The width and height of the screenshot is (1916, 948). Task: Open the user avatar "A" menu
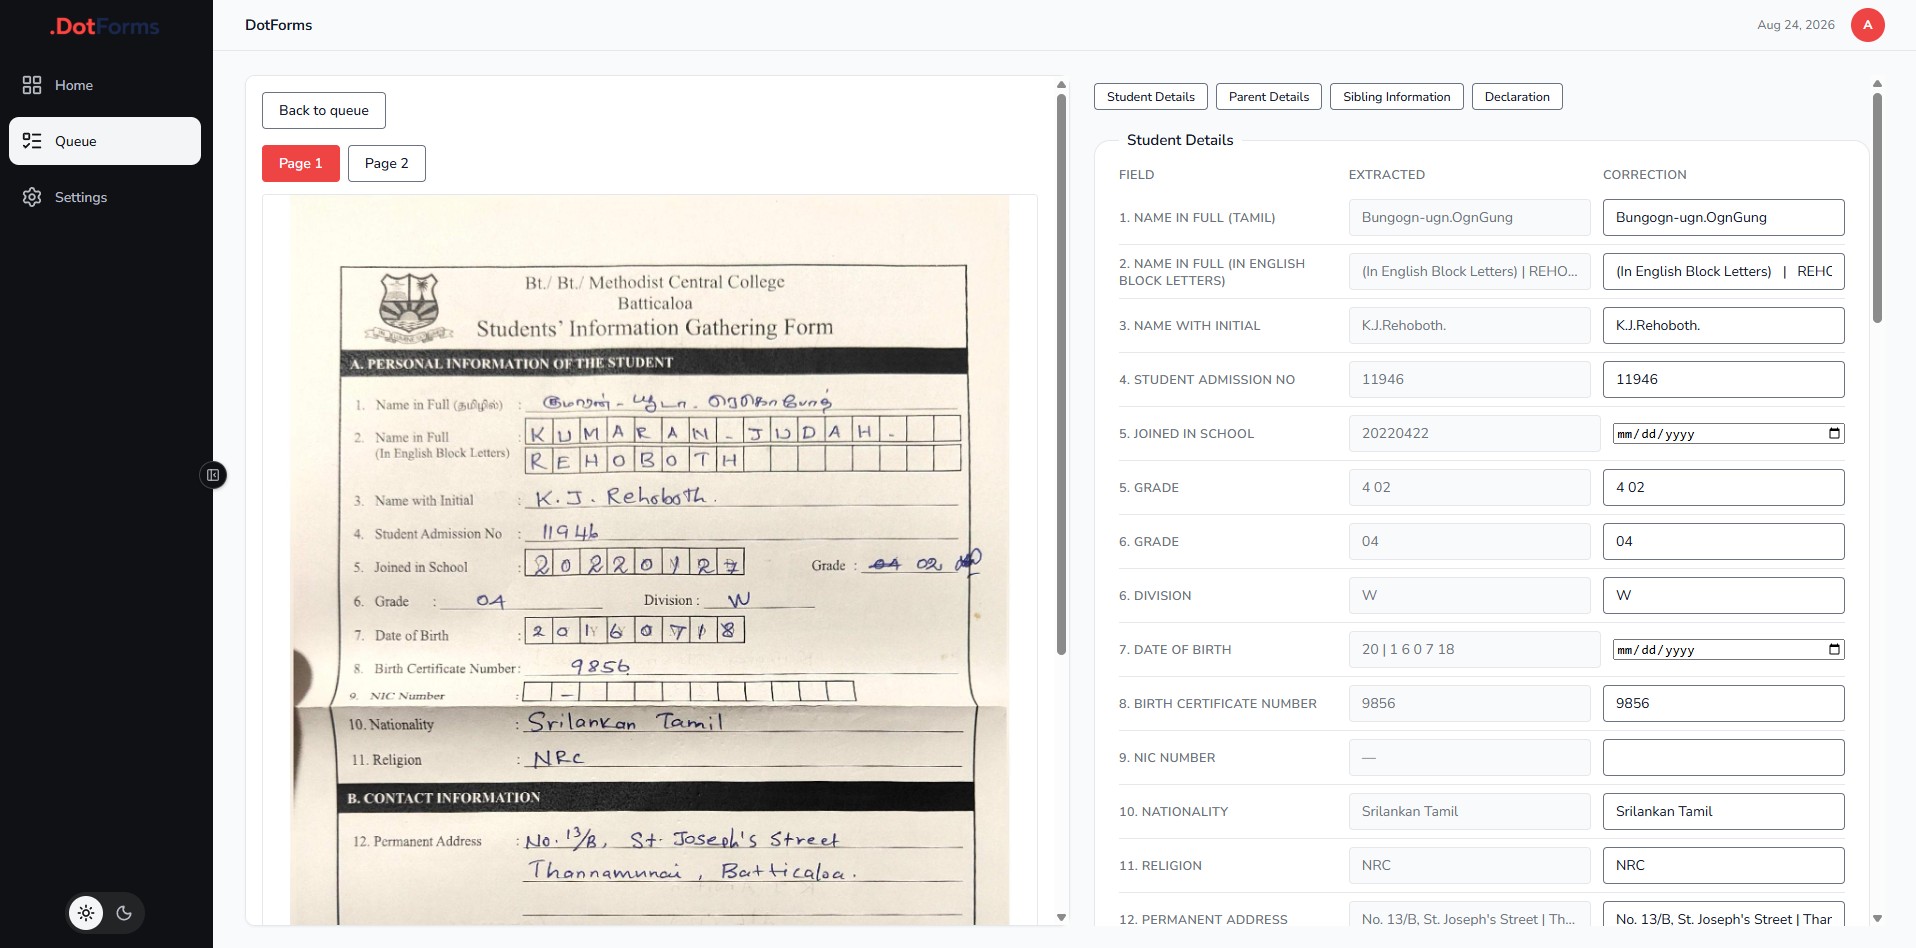click(1867, 25)
